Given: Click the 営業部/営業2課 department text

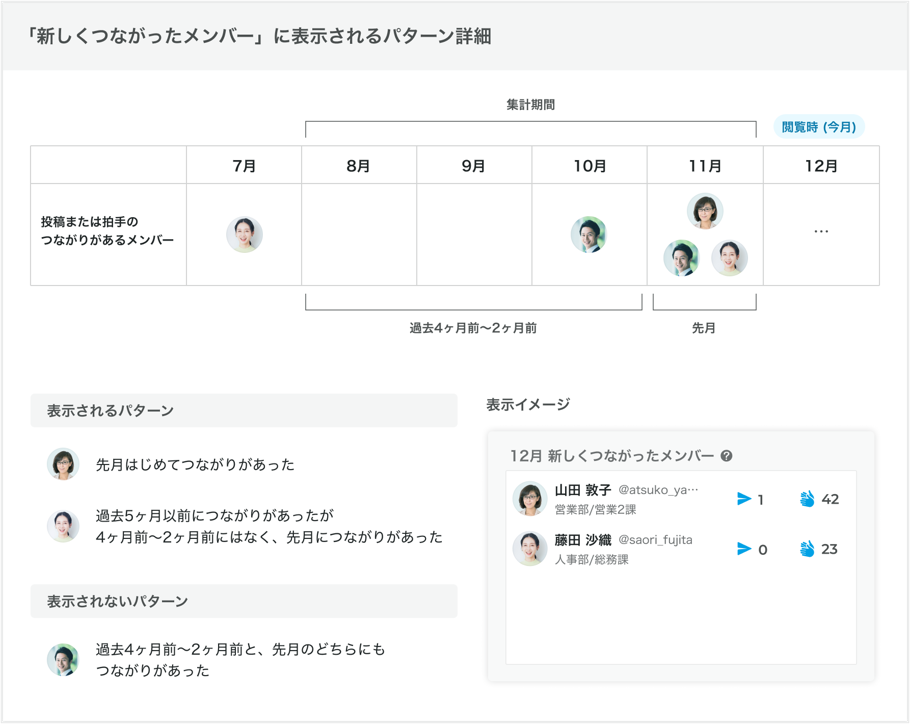Looking at the screenshot, I should pos(595,509).
